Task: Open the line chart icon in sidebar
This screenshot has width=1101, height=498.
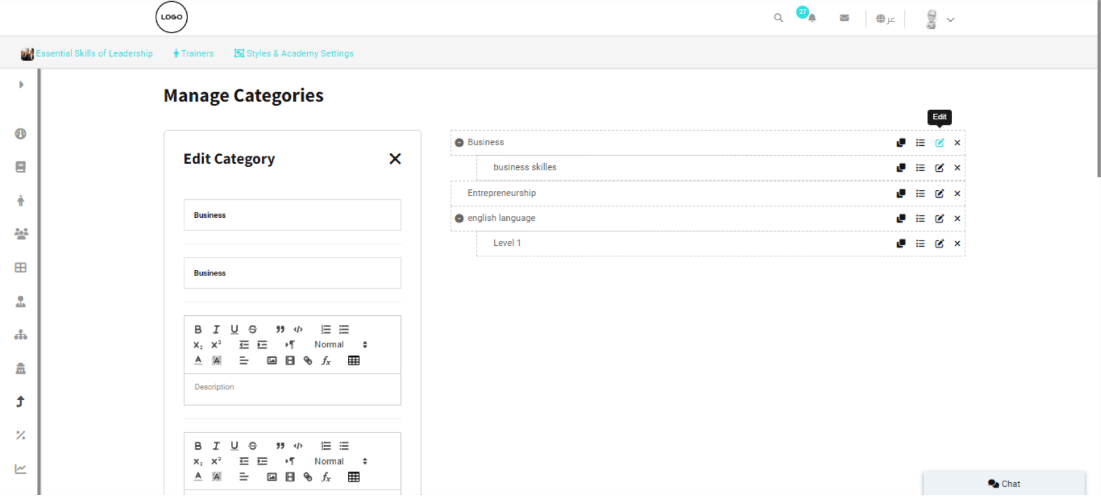Action: 20,469
